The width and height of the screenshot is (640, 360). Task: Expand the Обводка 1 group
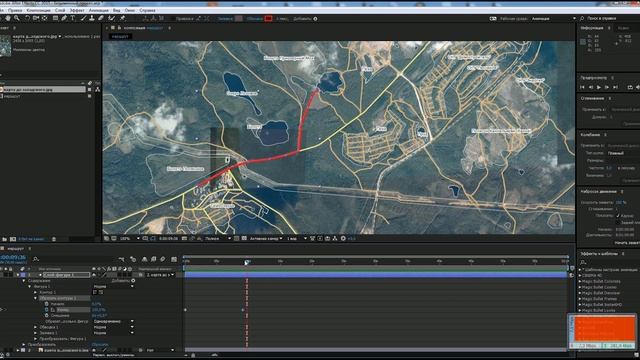coord(36,327)
